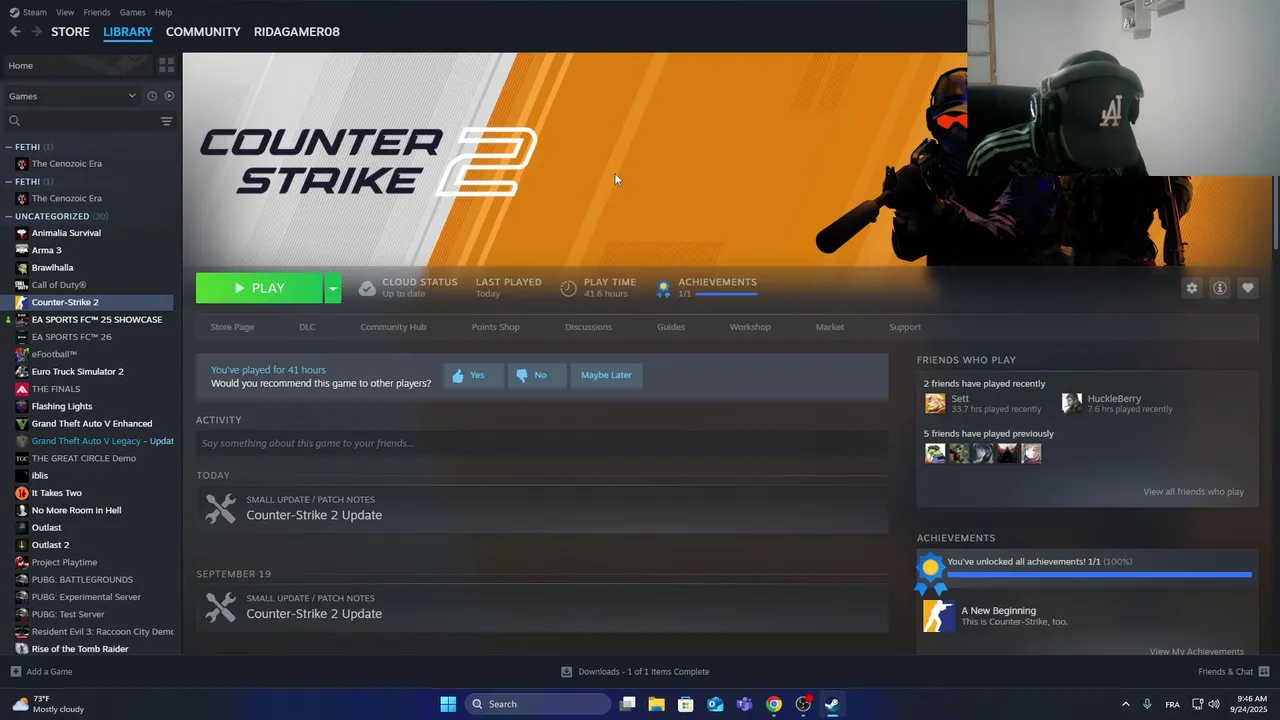Click Sett's friend avatar

935,403
